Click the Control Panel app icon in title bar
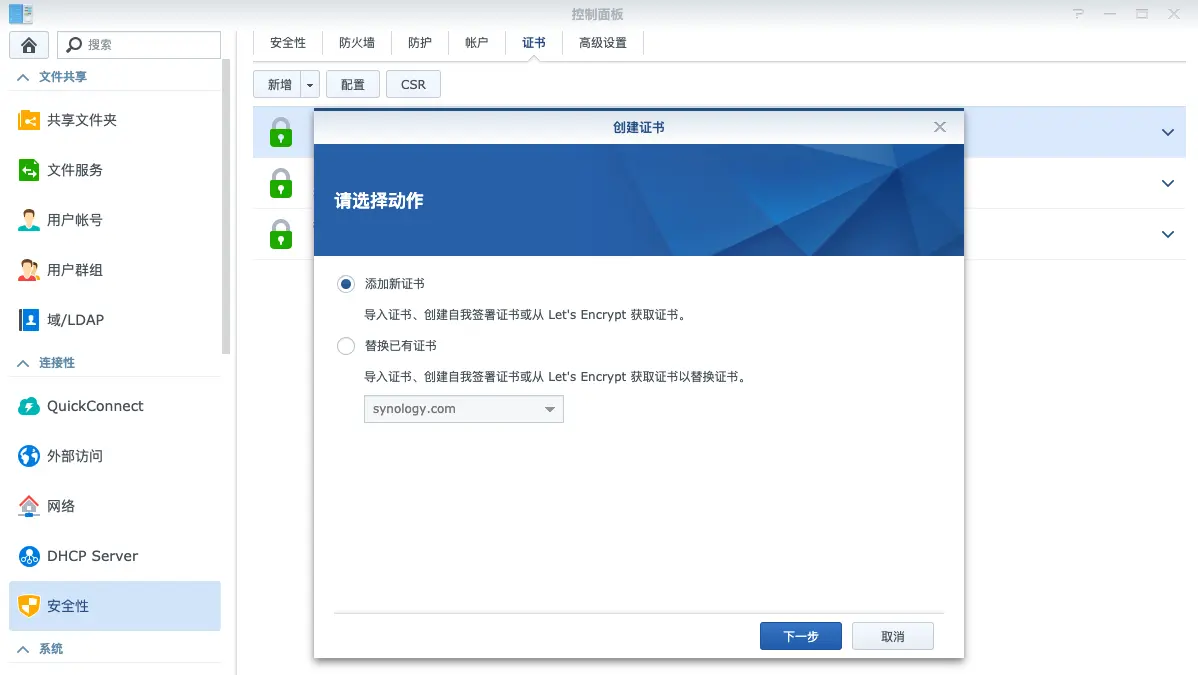Screen dimensions: 1198x675 pos(21,14)
